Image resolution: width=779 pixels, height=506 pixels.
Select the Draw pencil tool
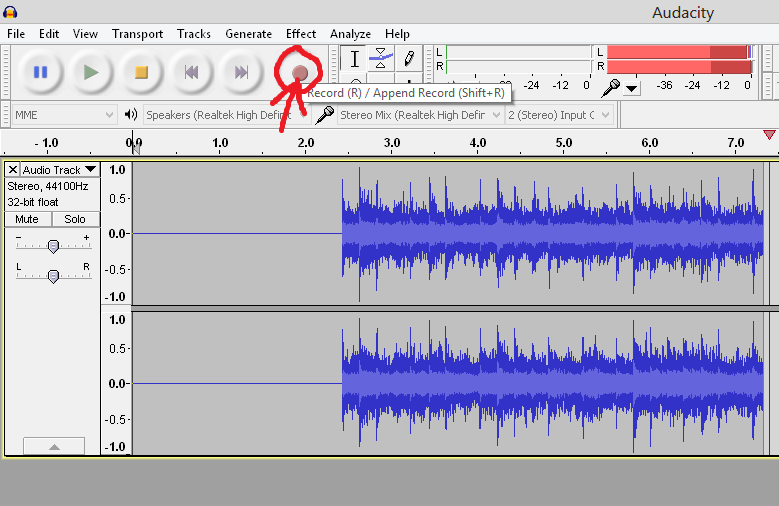click(x=409, y=59)
